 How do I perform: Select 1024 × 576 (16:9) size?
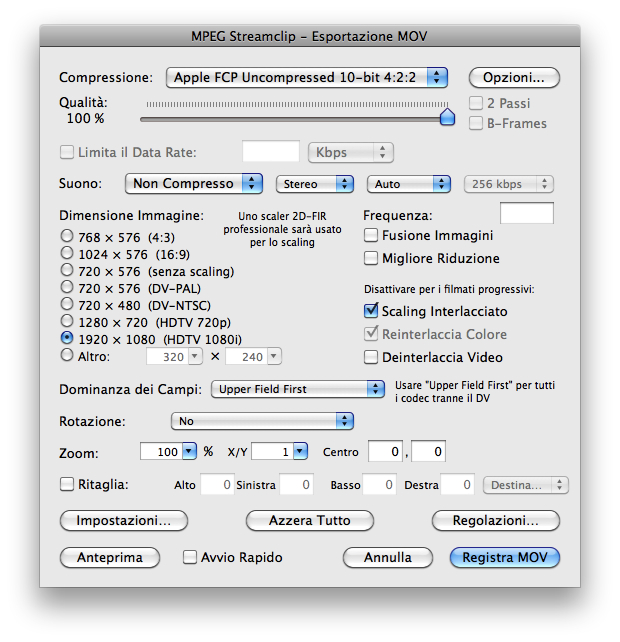(x=67, y=253)
